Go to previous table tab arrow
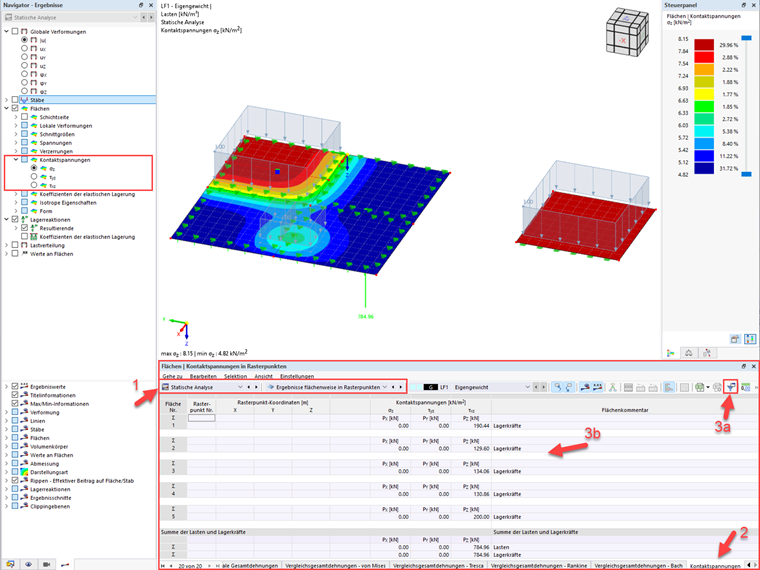Screen dimensions: 760x570 coord(171,566)
